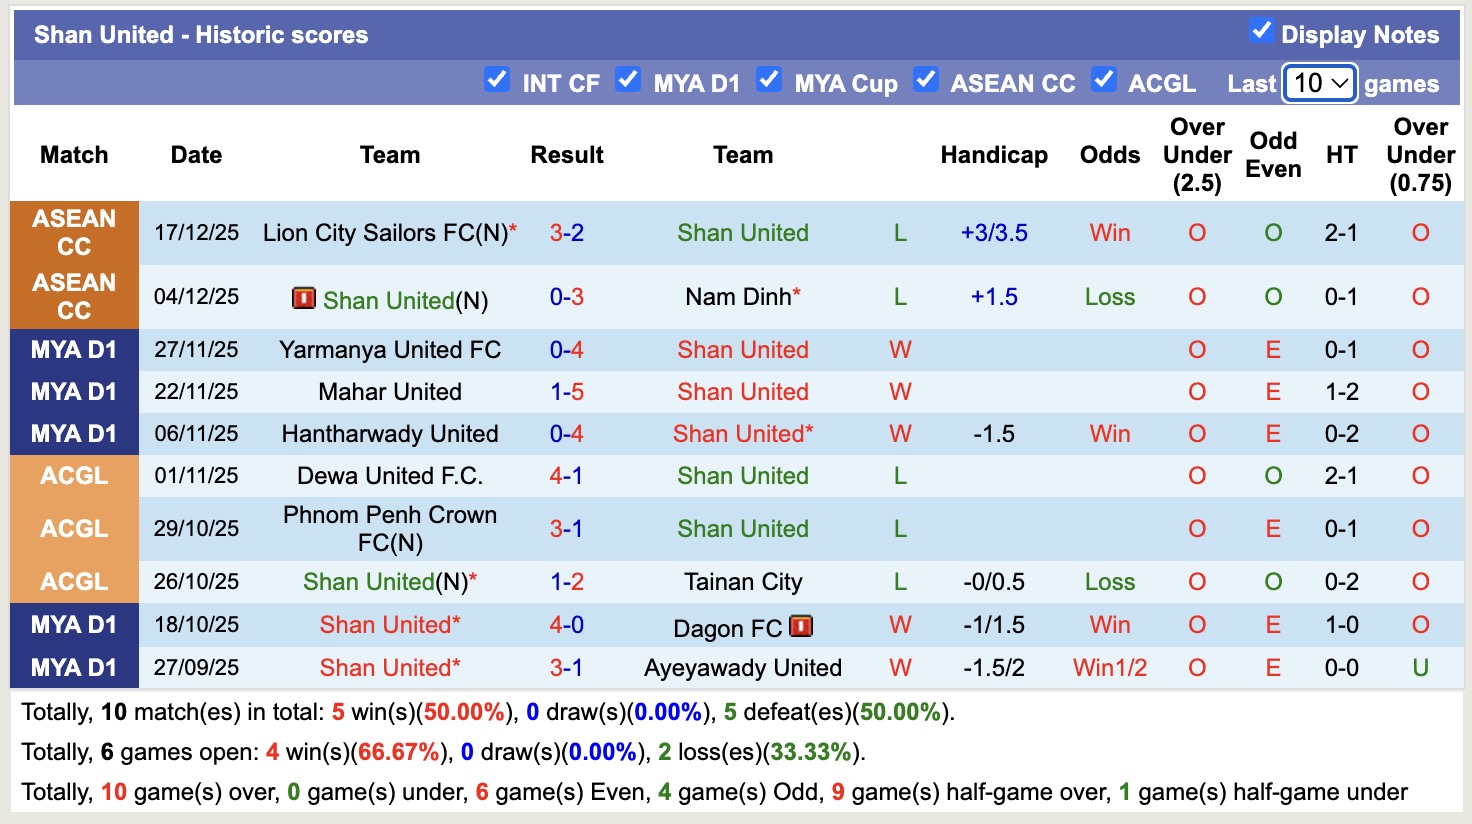1472x824 pixels.
Task: Click the Nam Dinh team name
Action: click(736, 297)
